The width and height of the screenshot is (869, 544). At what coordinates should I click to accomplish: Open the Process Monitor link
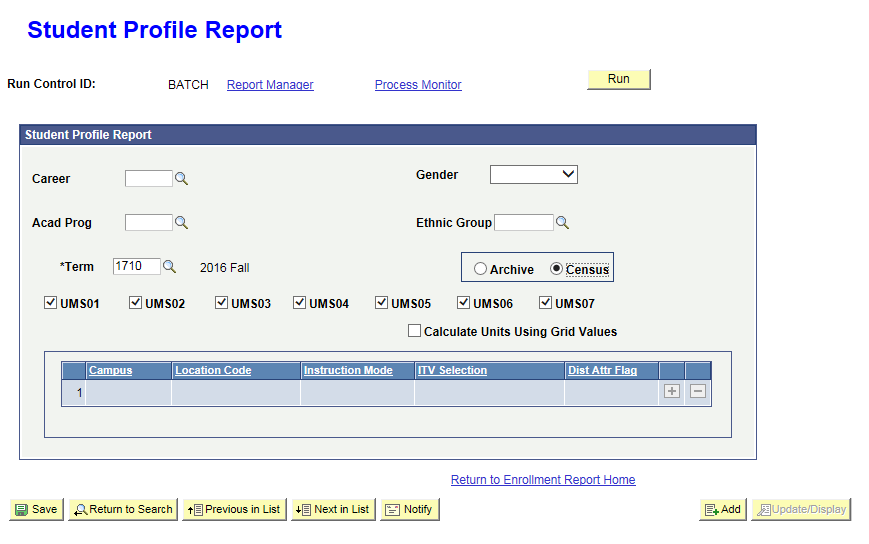point(418,85)
